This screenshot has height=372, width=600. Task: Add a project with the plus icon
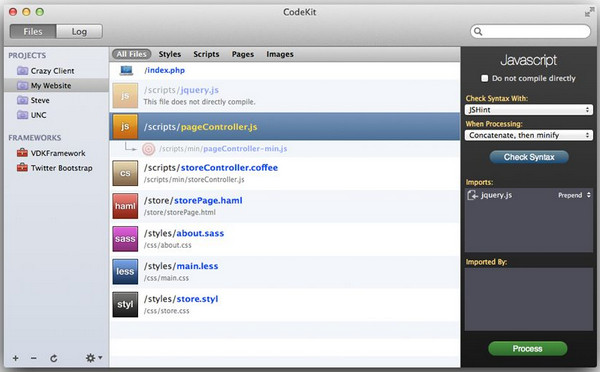15,358
